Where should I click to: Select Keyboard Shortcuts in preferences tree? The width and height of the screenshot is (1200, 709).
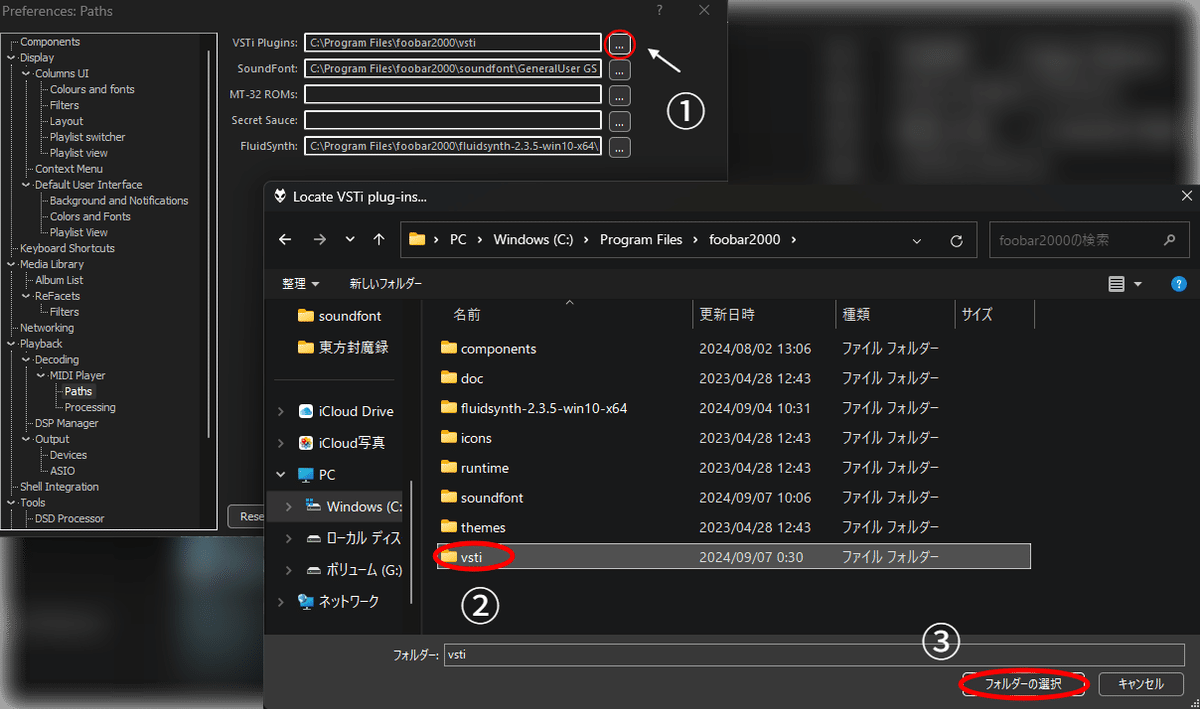tap(67, 248)
